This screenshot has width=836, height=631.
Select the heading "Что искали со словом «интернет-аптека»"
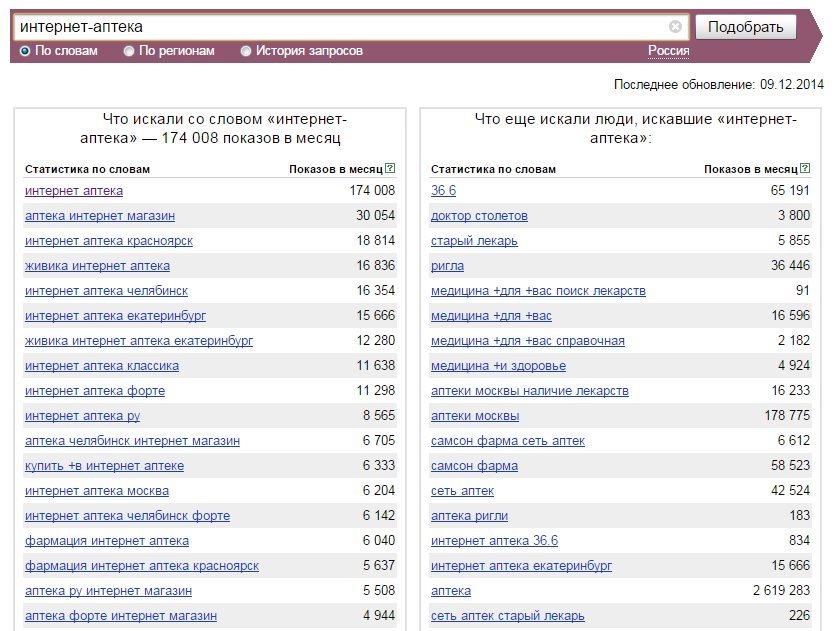tap(213, 128)
